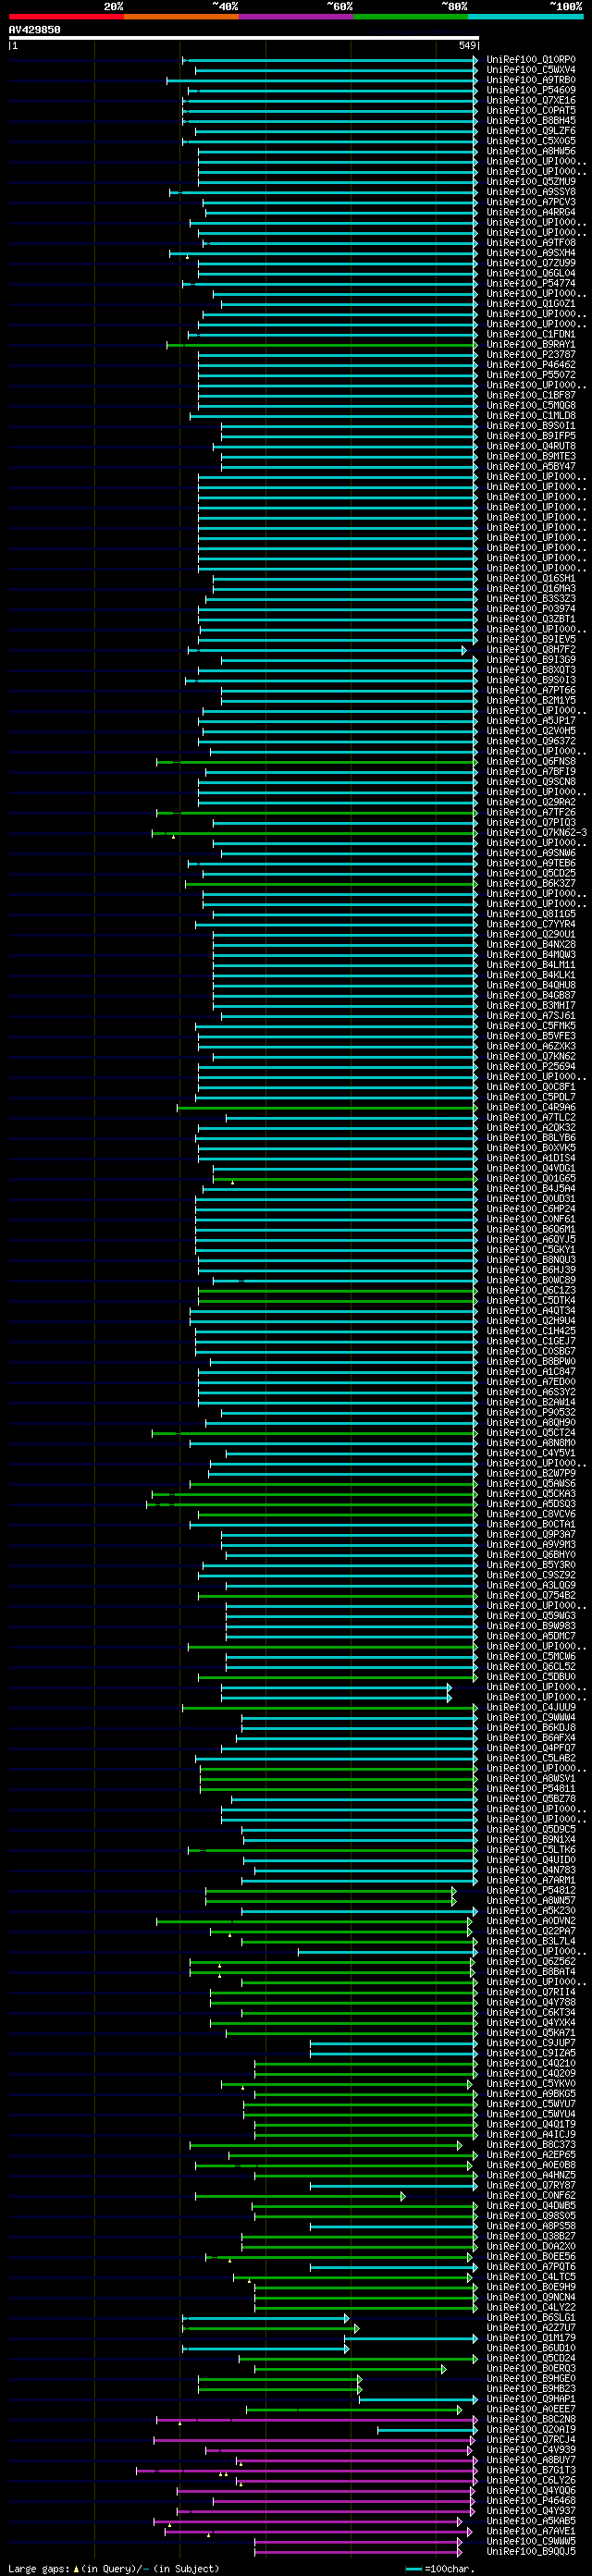Open hit UniRef100_P54609

tap(531, 90)
